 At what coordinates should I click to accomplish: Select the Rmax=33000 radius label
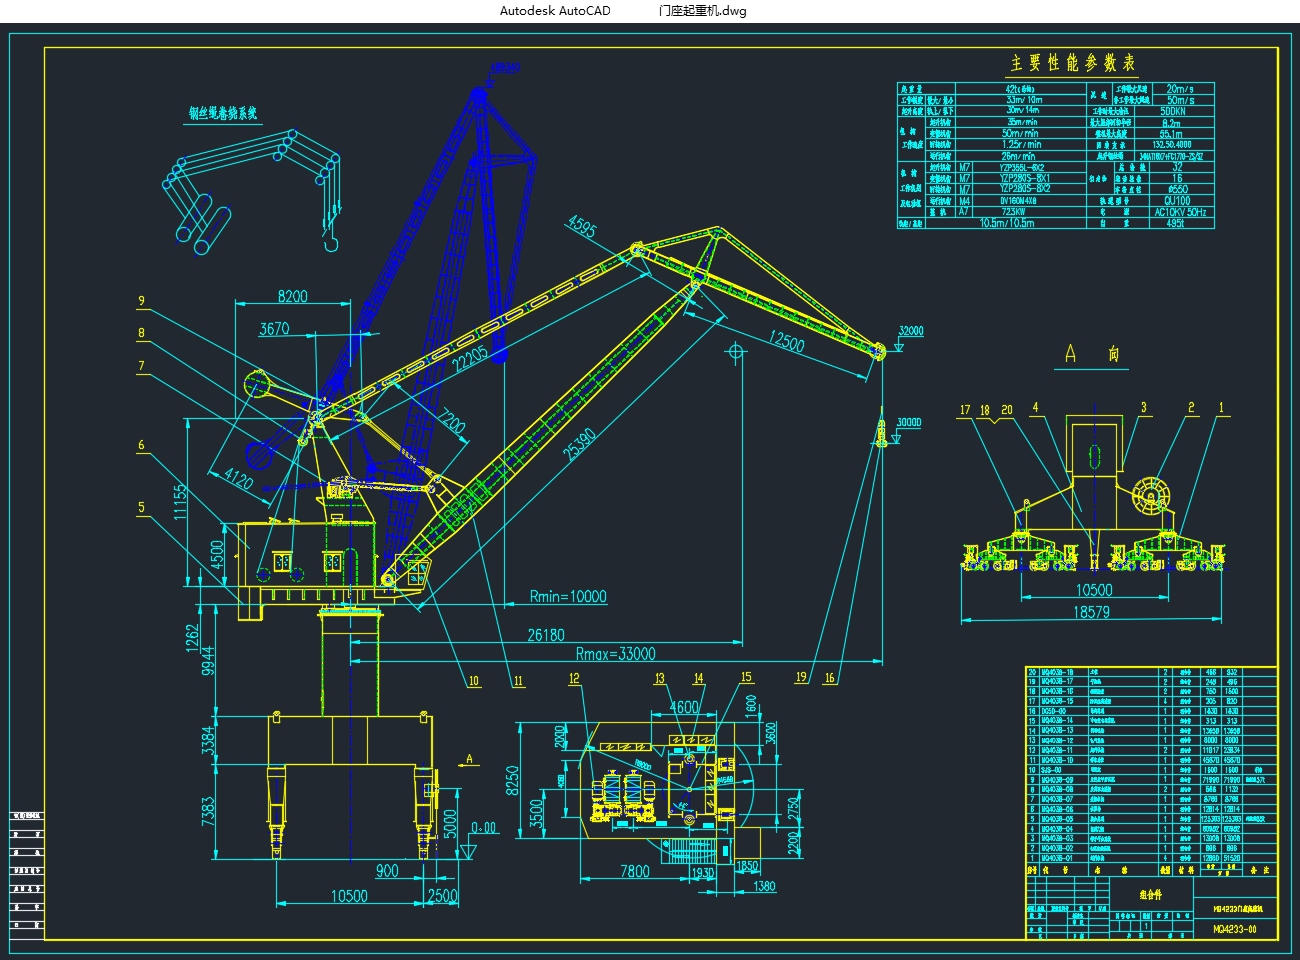click(x=616, y=654)
